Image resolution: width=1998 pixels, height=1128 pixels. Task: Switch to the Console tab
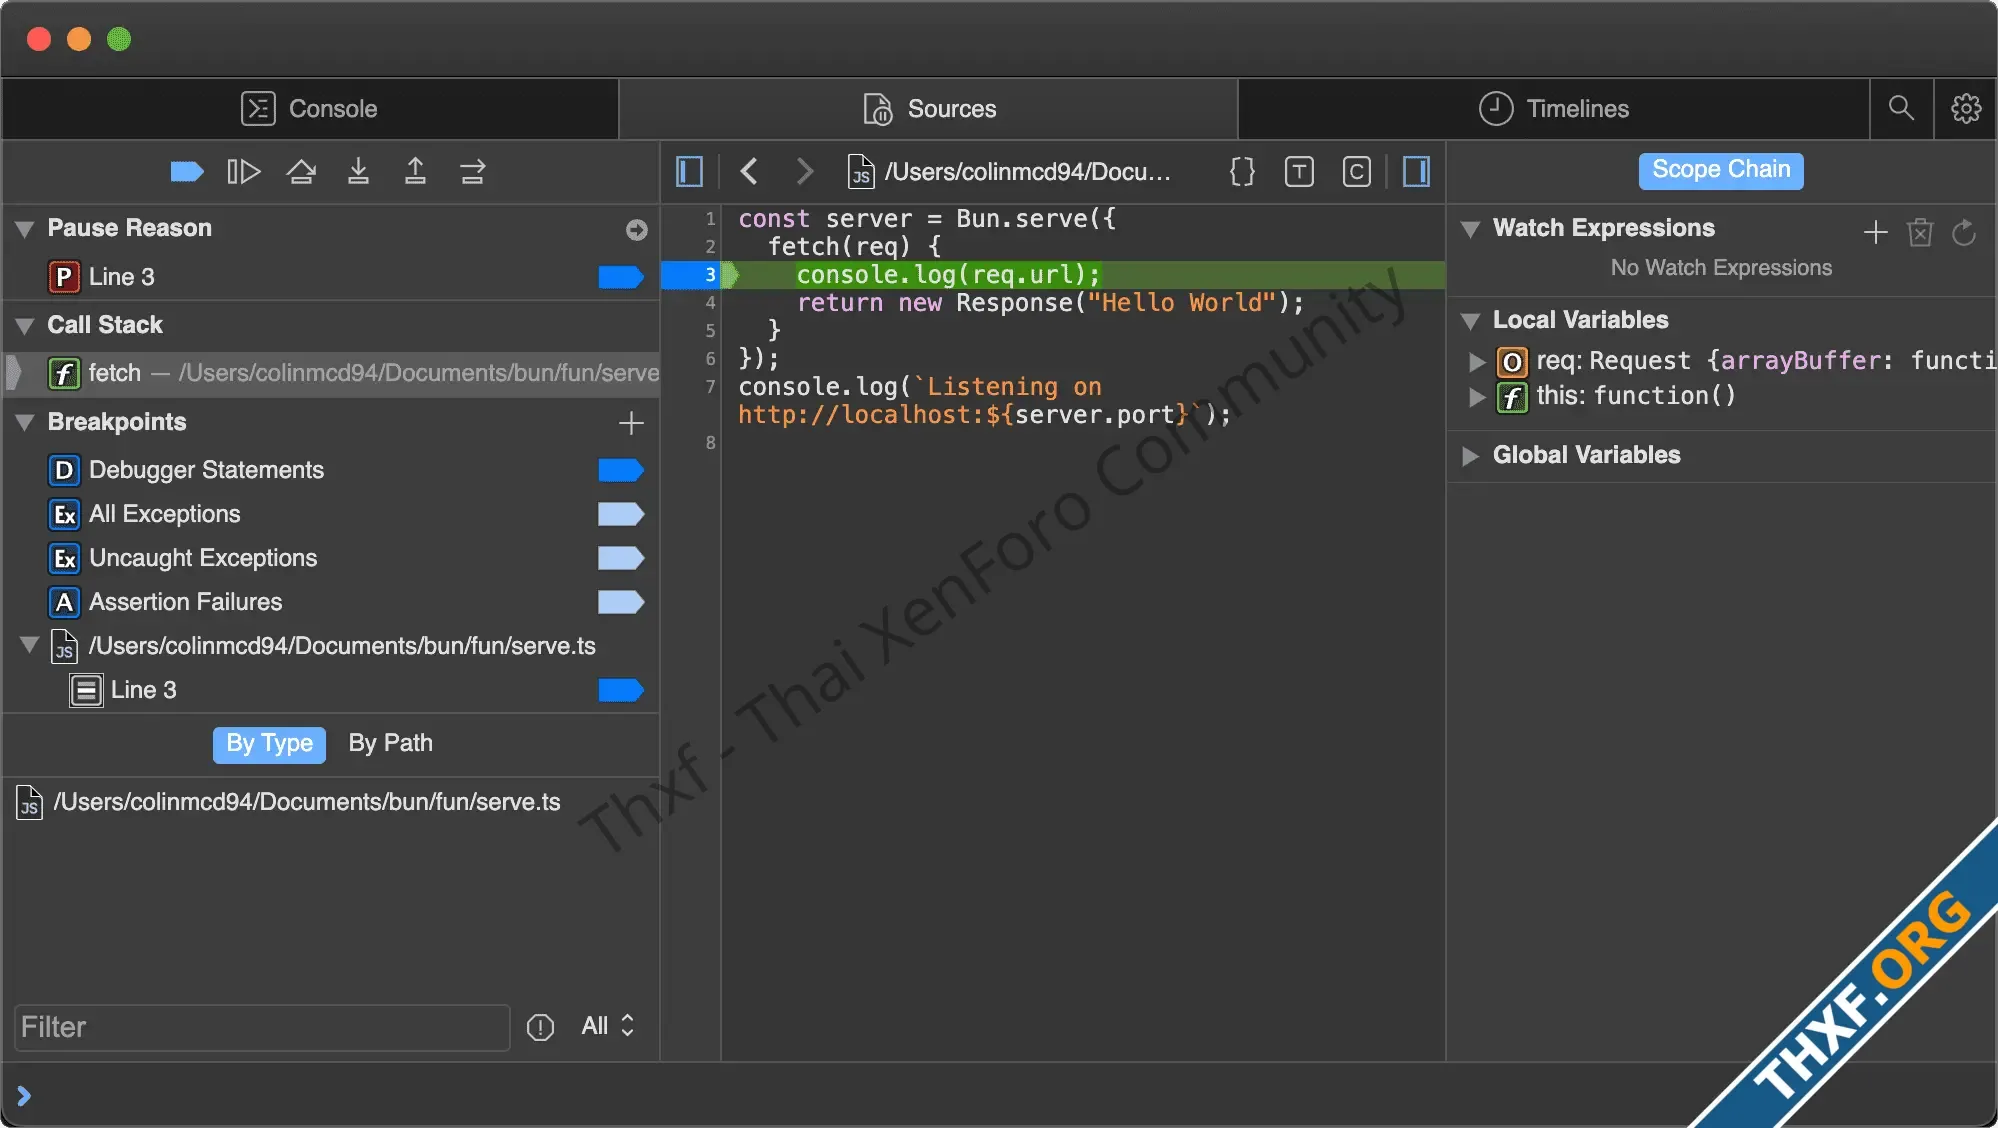(x=310, y=108)
